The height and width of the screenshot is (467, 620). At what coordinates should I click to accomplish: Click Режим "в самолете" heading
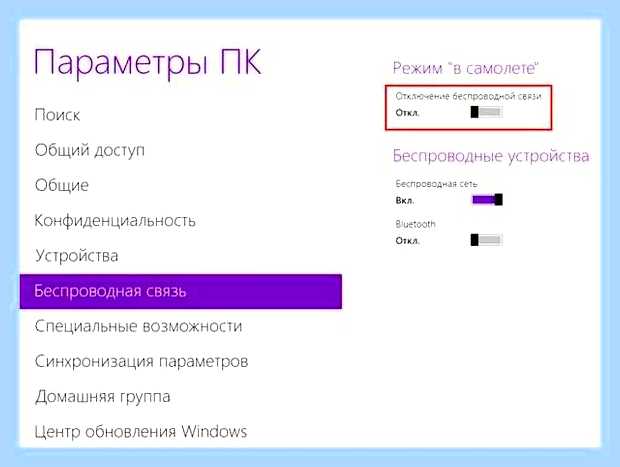pyautogui.click(x=465, y=68)
